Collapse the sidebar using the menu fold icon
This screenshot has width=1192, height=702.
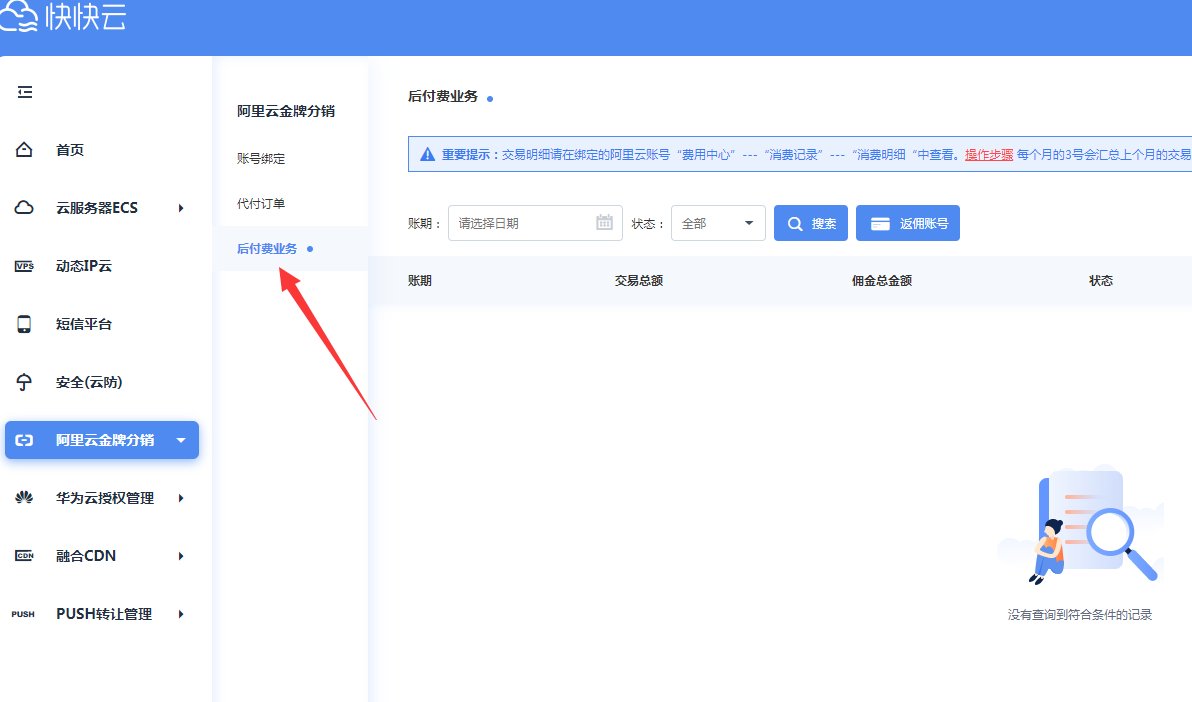click(25, 92)
